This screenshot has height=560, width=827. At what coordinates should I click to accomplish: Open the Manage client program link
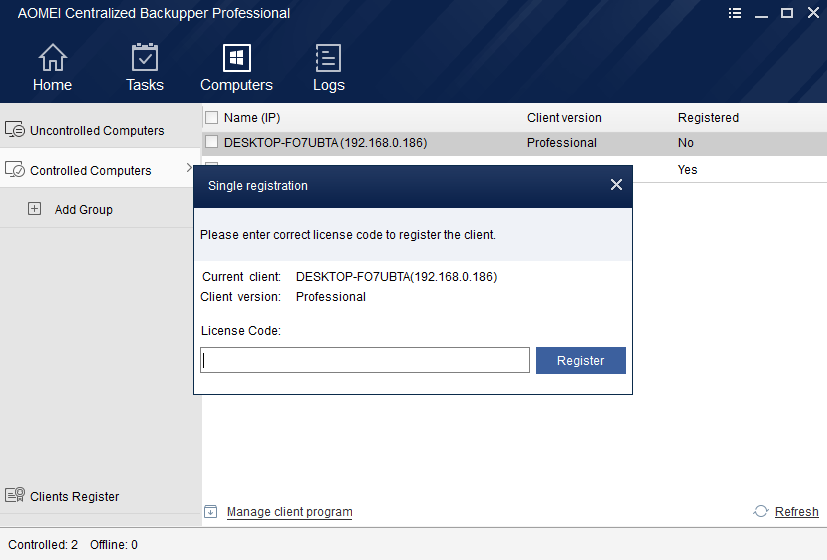[x=290, y=512]
